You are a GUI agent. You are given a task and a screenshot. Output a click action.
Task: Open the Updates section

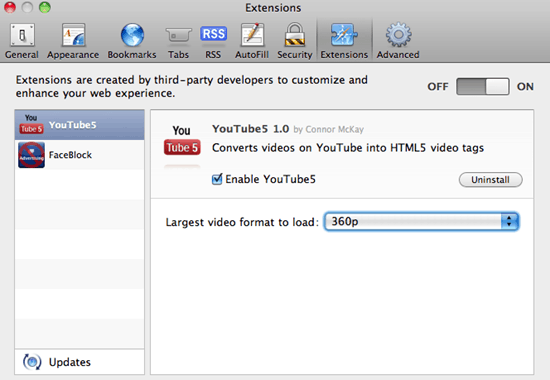pyautogui.click(x=80, y=362)
